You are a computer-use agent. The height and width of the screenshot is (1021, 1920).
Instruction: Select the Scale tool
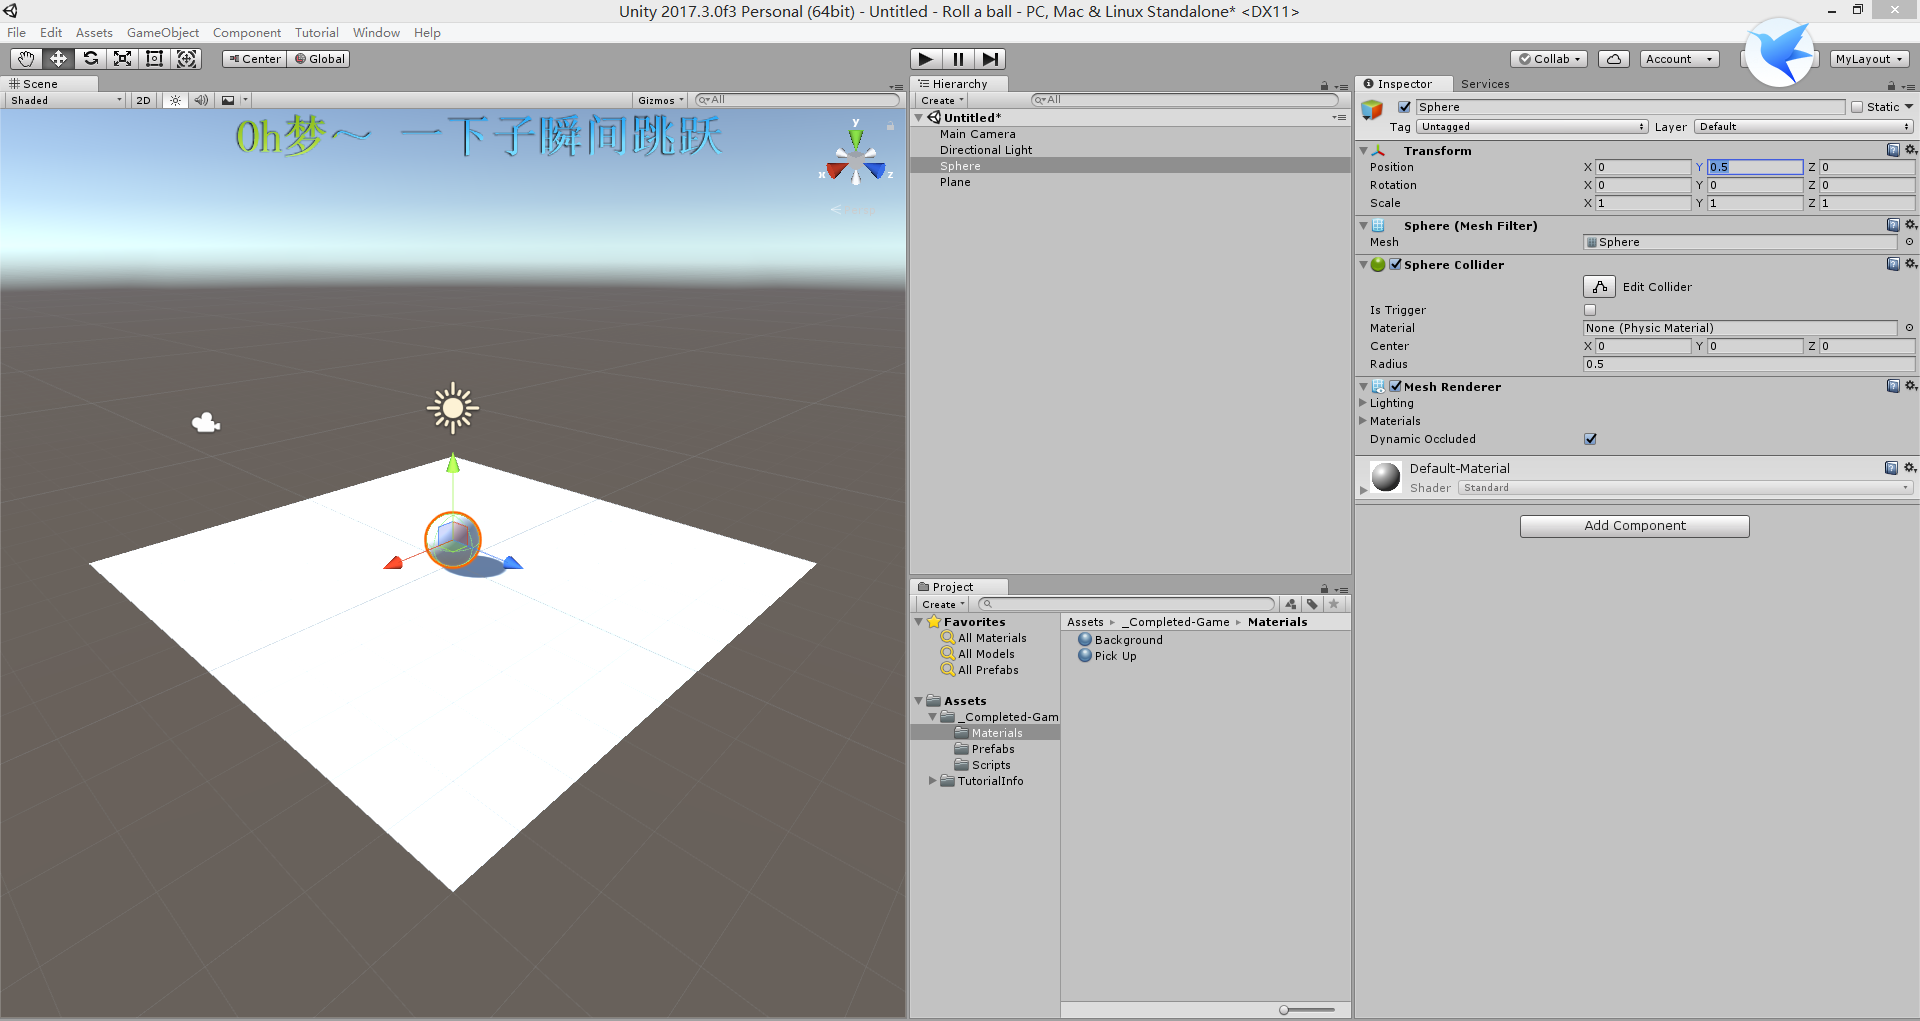click(x=122, y=58)
